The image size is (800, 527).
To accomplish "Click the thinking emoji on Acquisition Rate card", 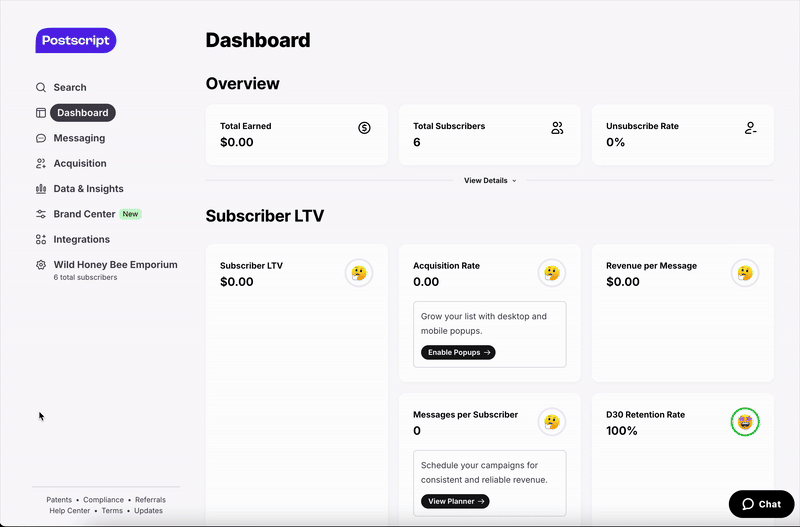I will tap(552, 273).
